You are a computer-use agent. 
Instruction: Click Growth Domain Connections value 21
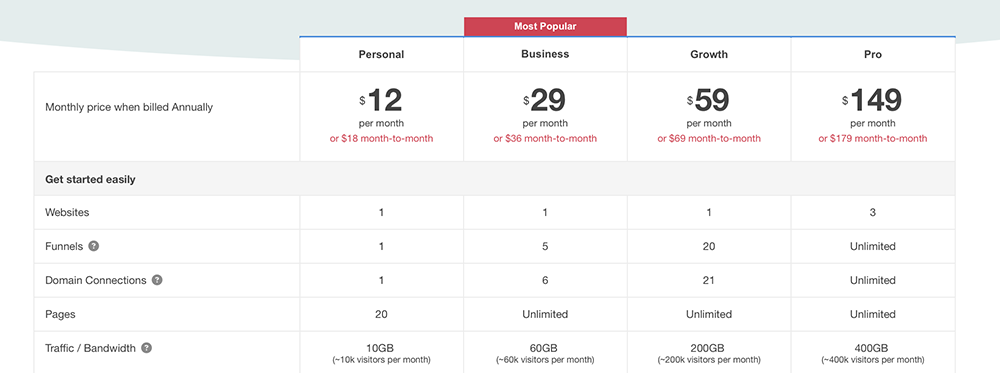click(x=709, y=280)
